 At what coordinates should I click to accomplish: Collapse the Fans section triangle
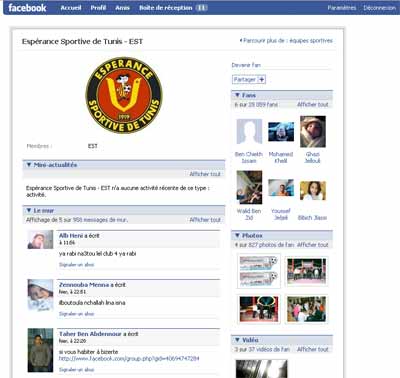pyautogui.click(x=237, y=95)
